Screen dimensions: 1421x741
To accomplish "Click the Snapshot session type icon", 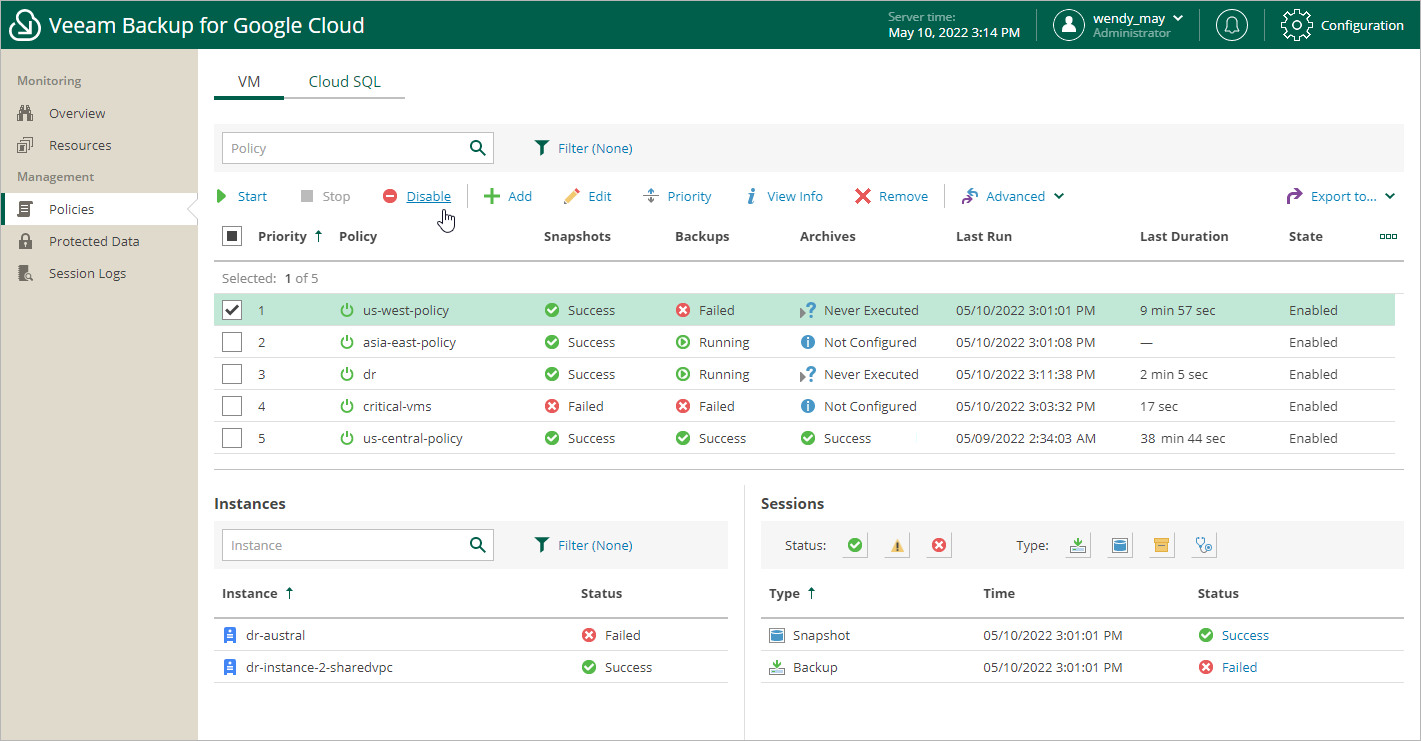I will [x=777, y=635].
